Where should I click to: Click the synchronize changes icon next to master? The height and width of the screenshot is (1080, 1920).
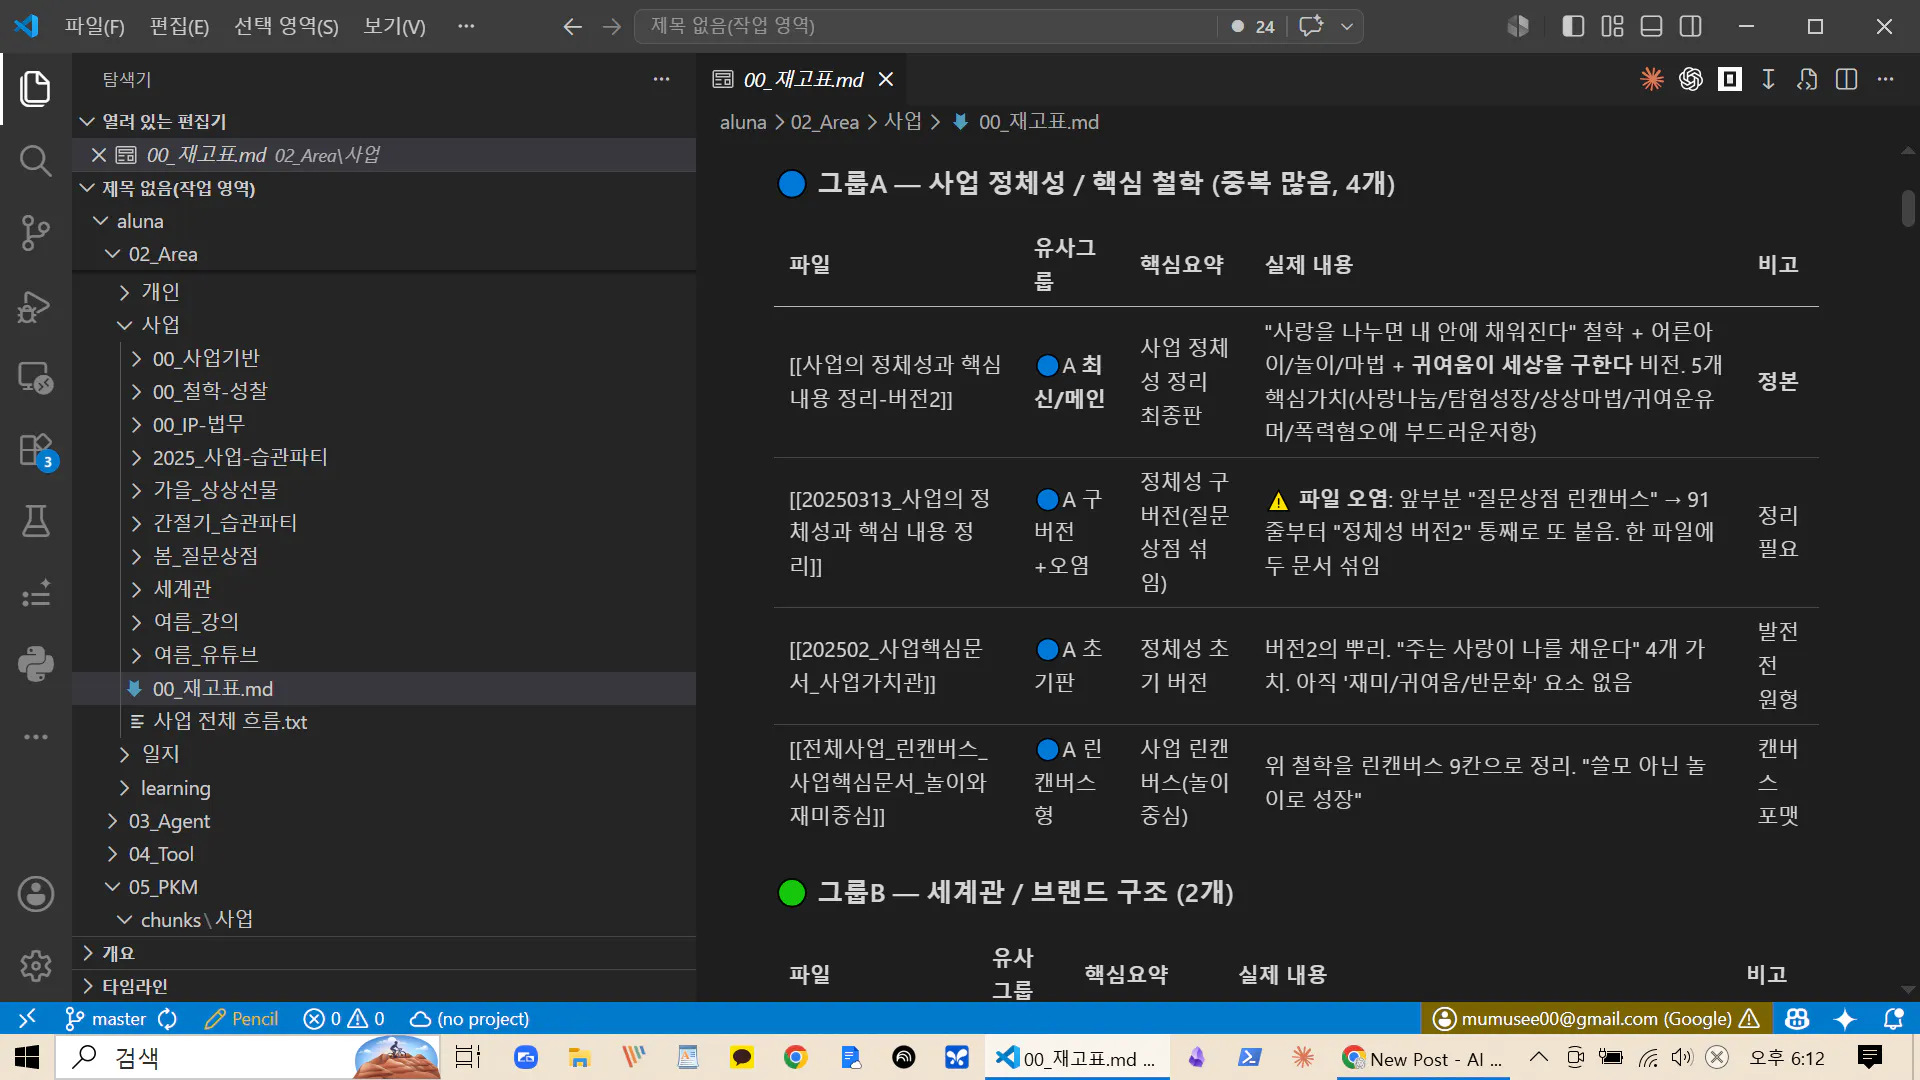(168, 1018)
